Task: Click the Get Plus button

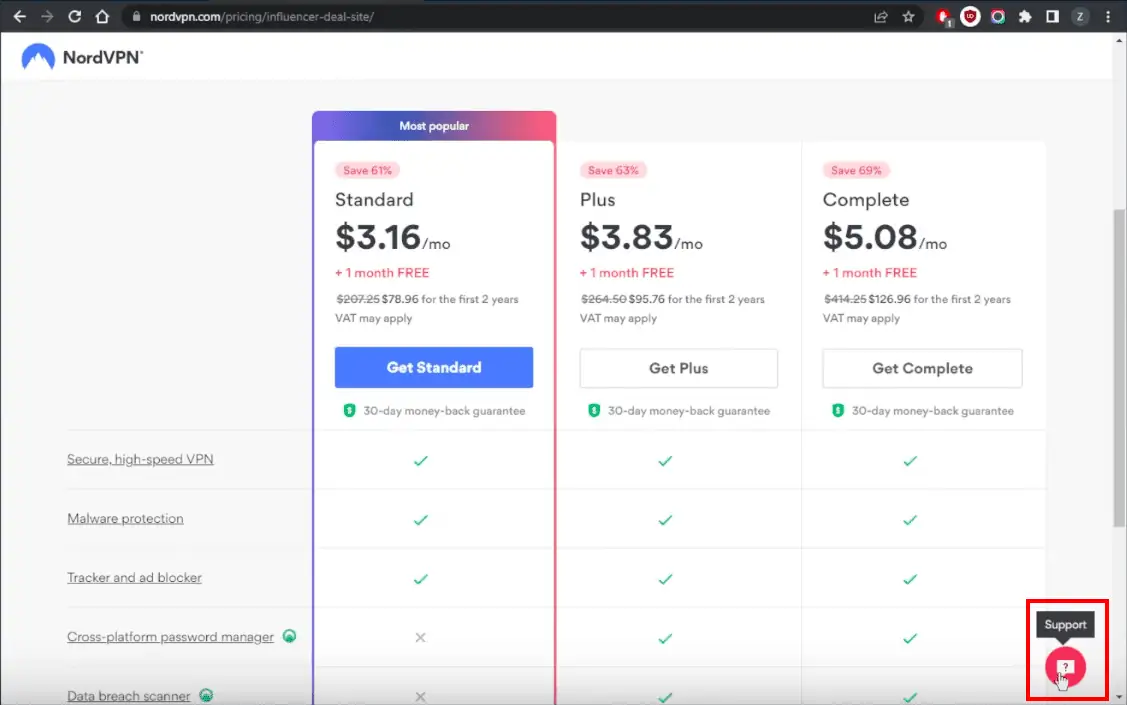Action: coord(678,368)
